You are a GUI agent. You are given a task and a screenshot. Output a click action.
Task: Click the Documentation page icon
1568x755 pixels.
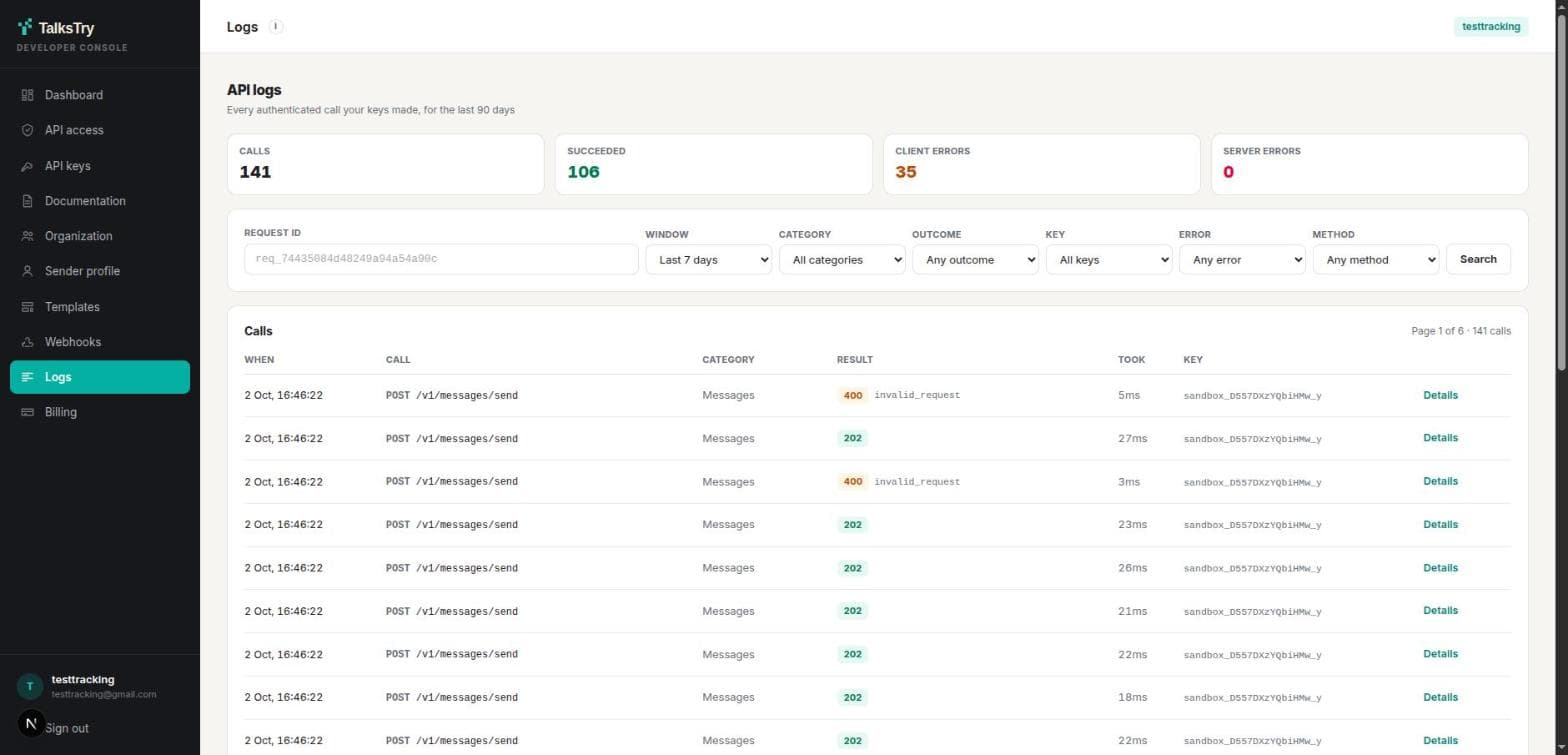27,201
